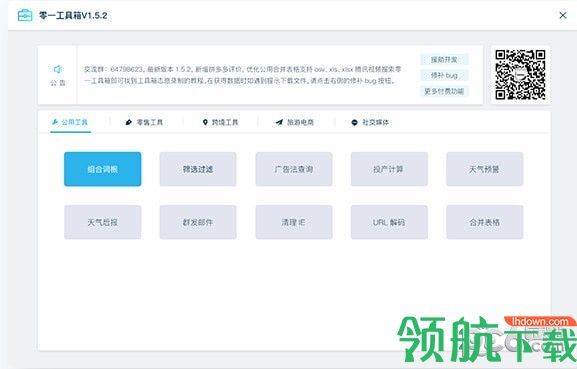
Task: Open the 合并表格 tool
Action: coord(485,222)
